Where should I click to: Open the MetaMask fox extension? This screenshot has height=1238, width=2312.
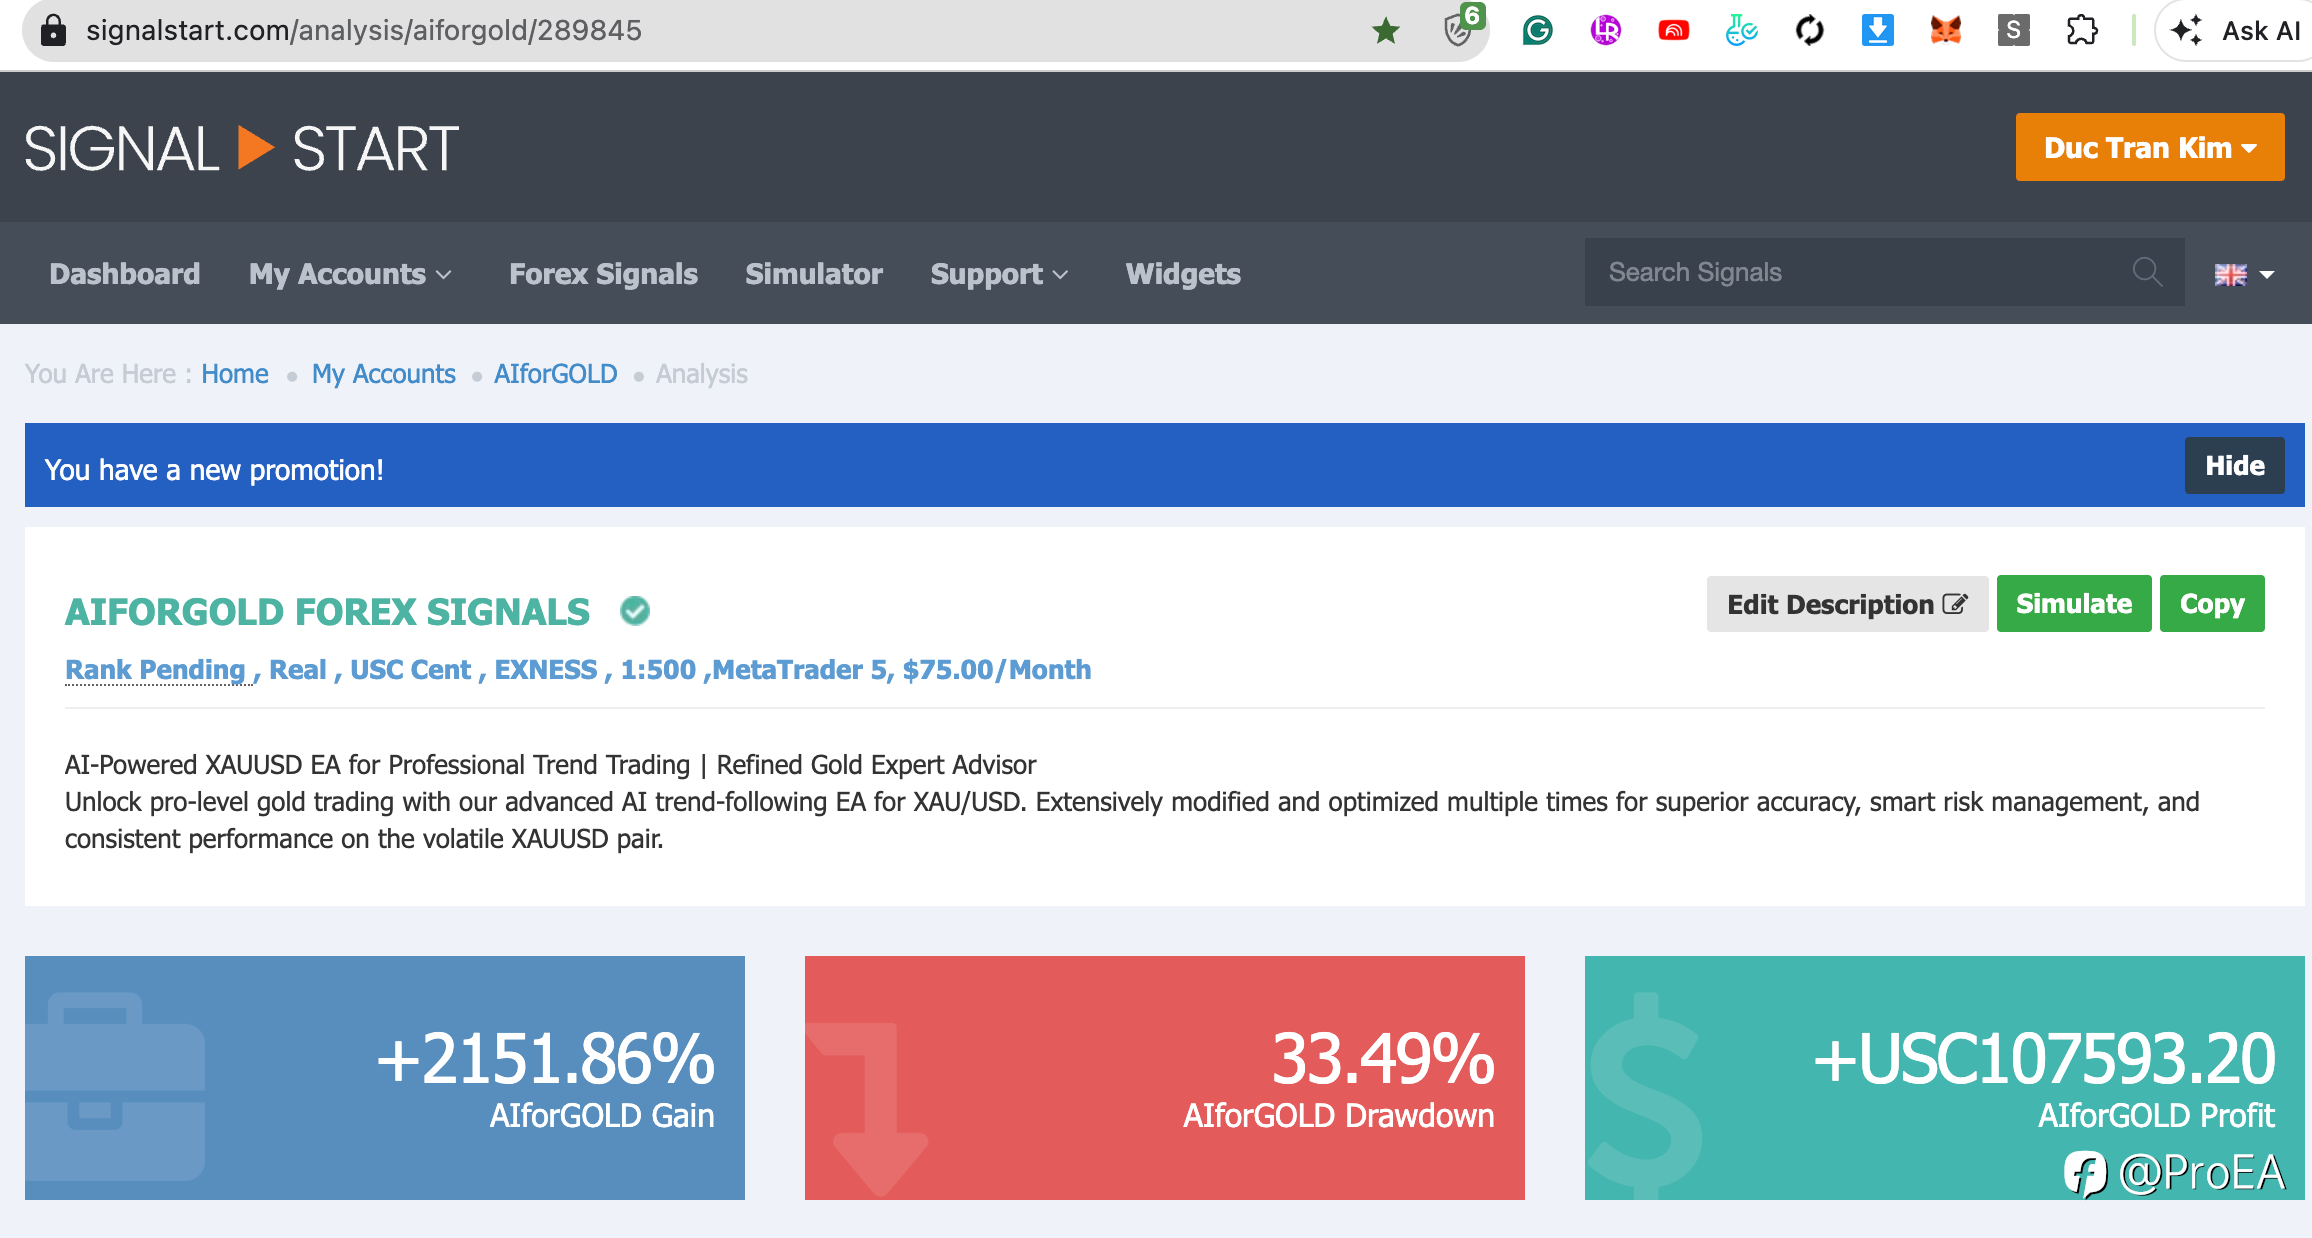coord(1945,31)
